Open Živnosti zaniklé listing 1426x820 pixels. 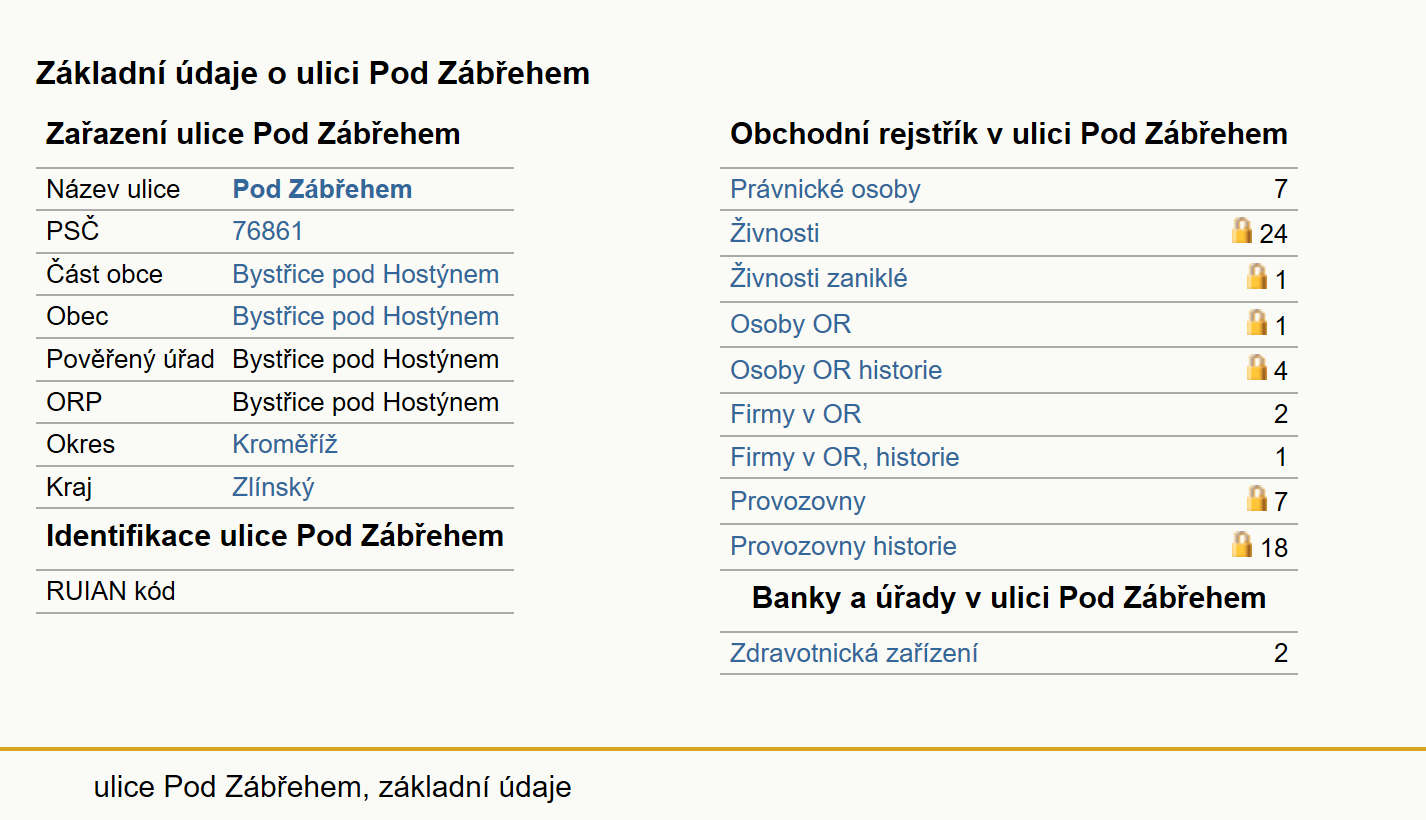(819, 278)
